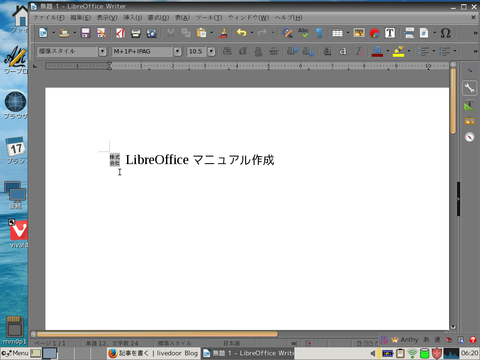Expand table insert dropdown arrow

click(348, 33)
